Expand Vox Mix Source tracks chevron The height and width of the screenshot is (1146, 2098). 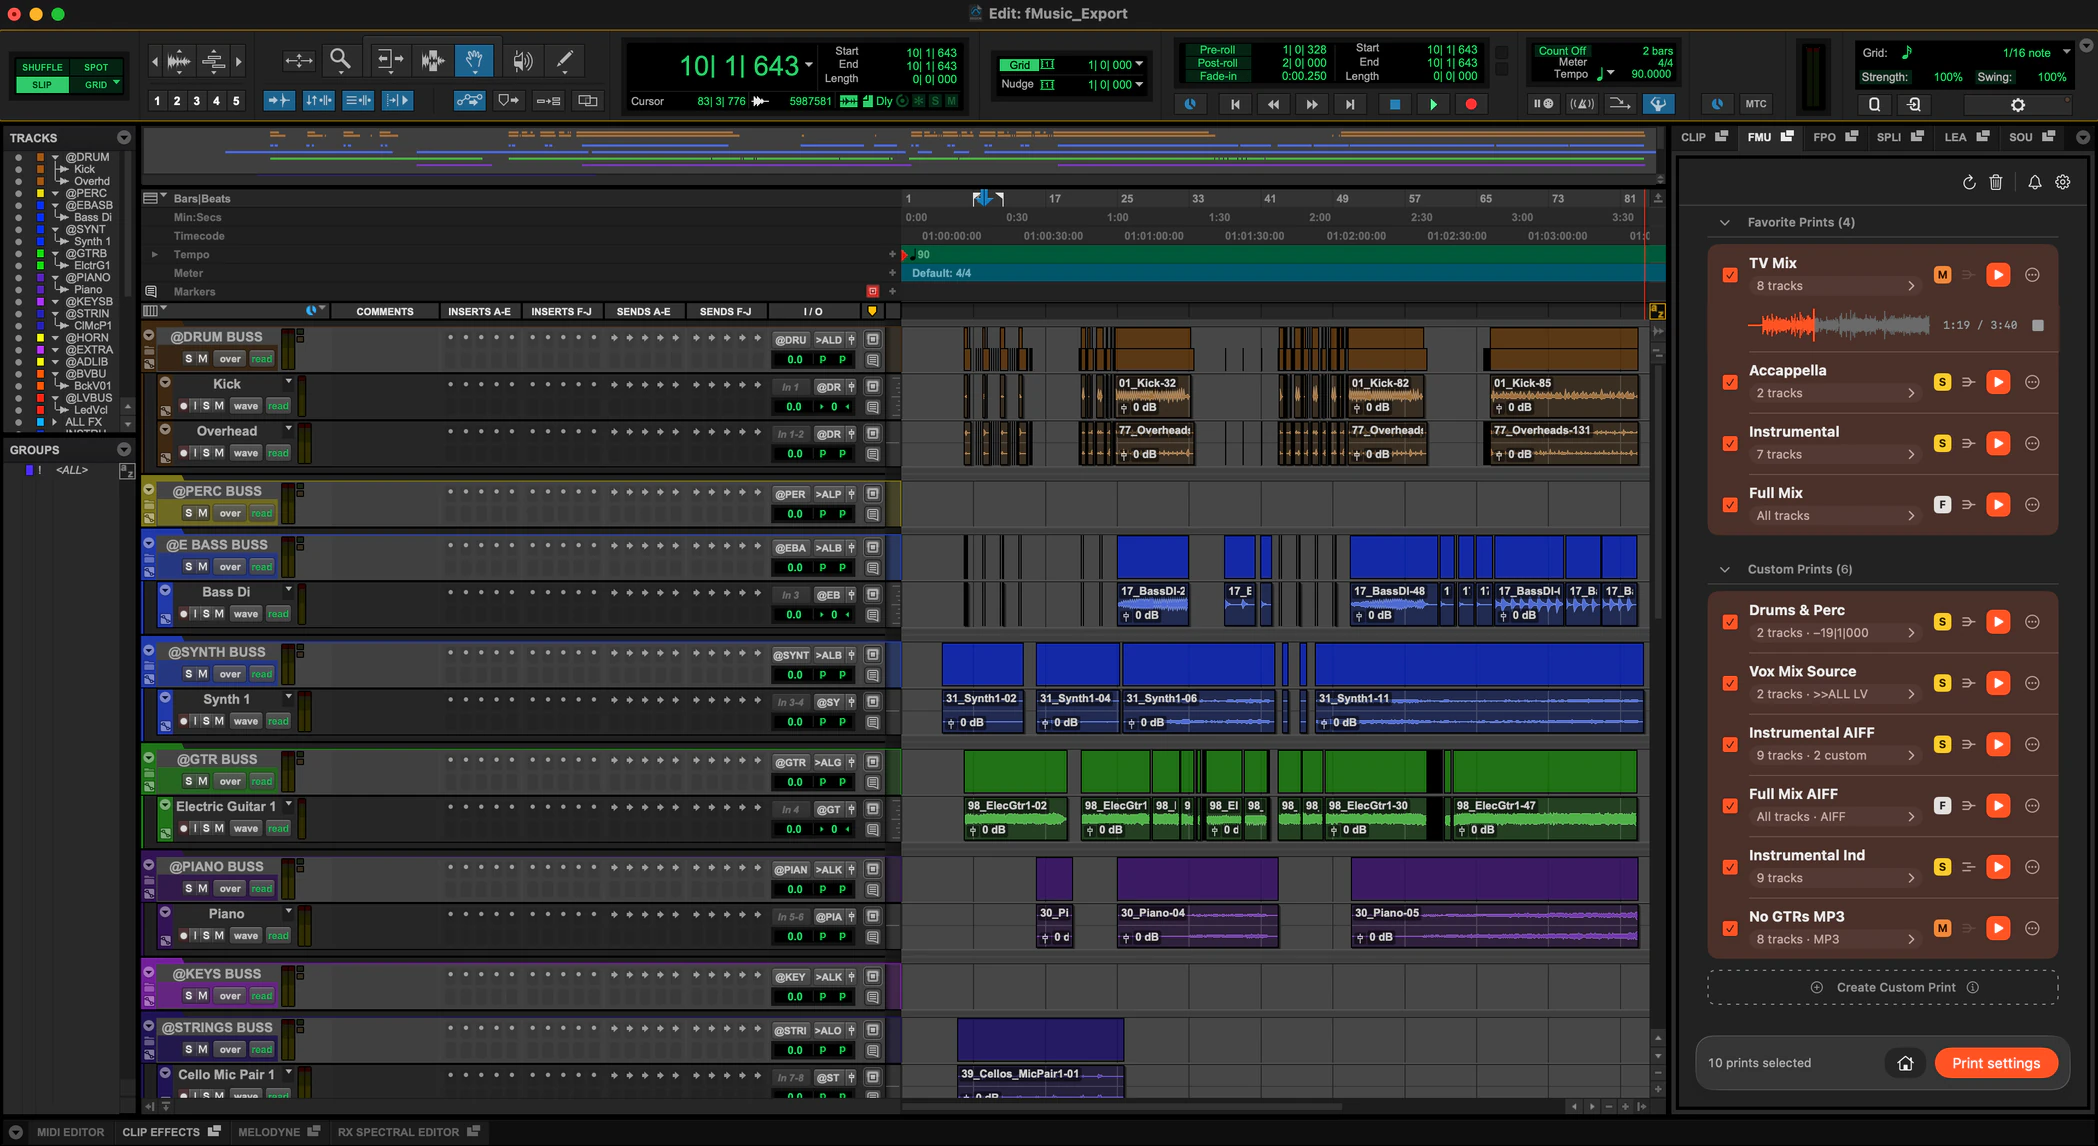point(1911,694)
